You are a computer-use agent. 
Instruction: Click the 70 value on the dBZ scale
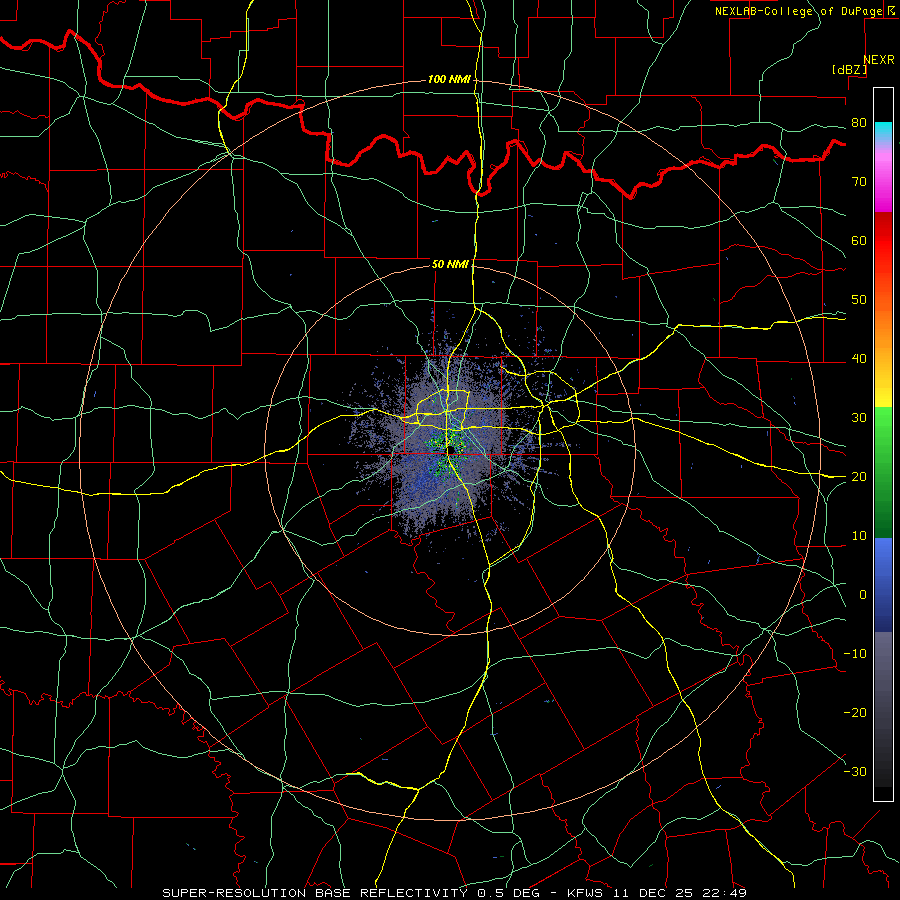pyautogui.click(x=859, y=182)
